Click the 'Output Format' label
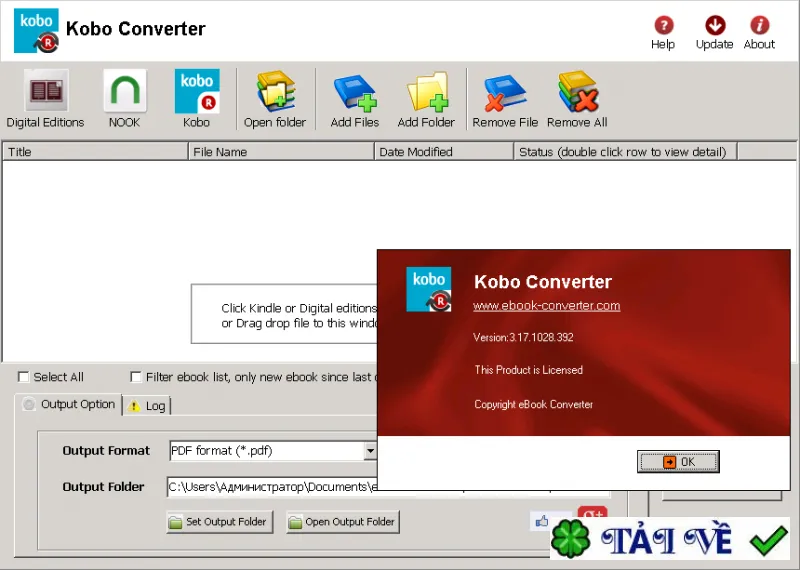The height and width of the screenshot is (570, 800). [106, 451]
